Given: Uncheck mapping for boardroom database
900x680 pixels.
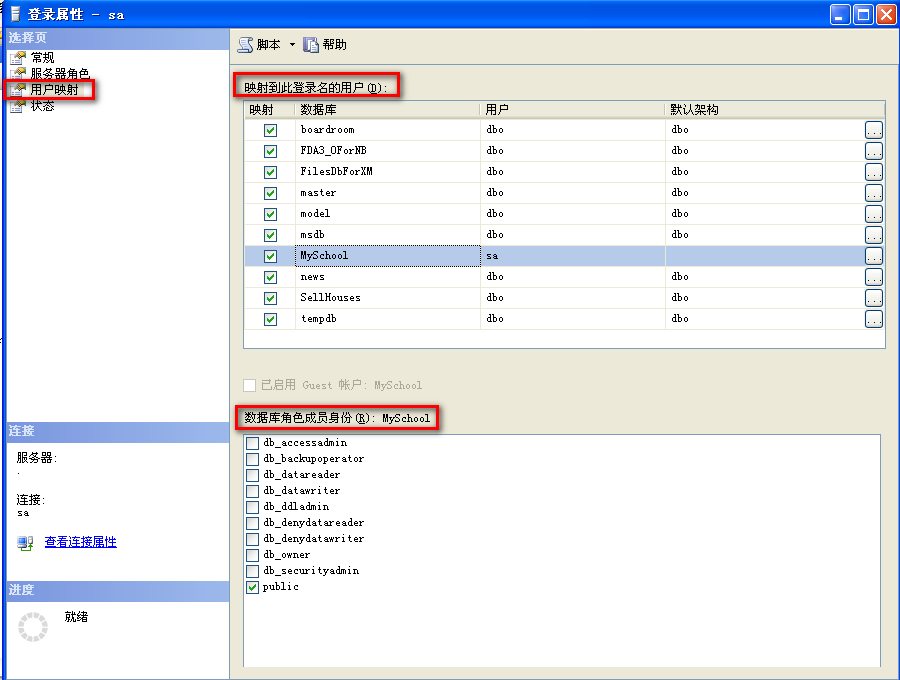Looking at the screenshot, I should (x=270, y=130).
